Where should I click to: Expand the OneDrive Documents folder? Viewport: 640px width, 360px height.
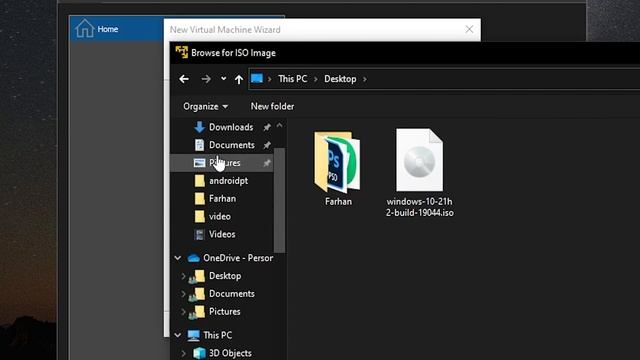coord(183,294)
